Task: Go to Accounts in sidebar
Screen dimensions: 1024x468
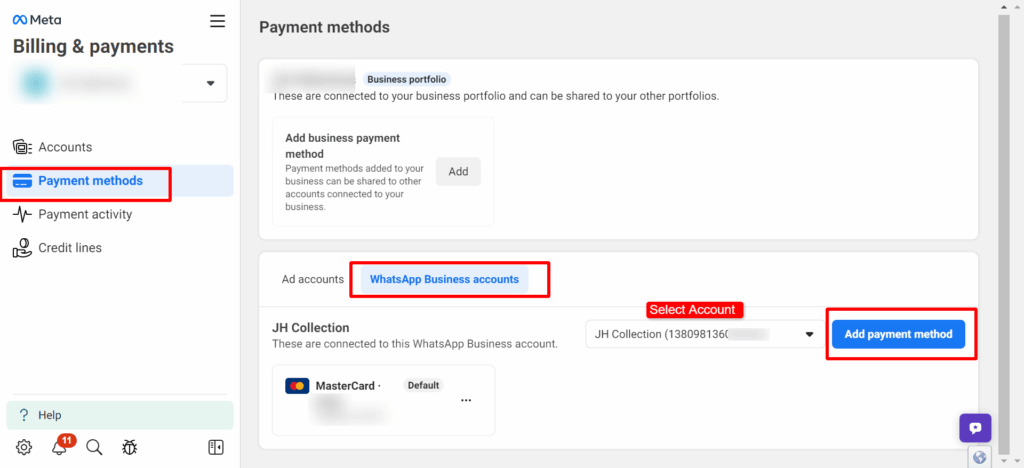Action: click(65, 147)
